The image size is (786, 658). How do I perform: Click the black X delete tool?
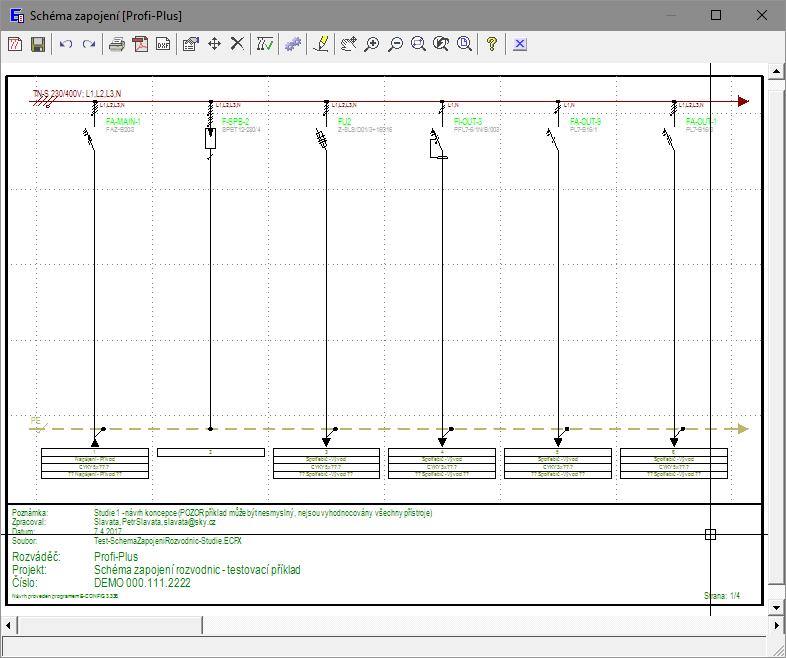click(x=237, y=44)
